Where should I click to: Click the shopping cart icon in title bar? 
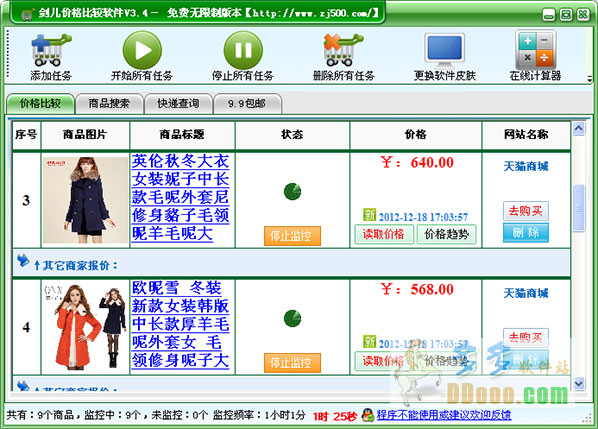pos(27,14)
